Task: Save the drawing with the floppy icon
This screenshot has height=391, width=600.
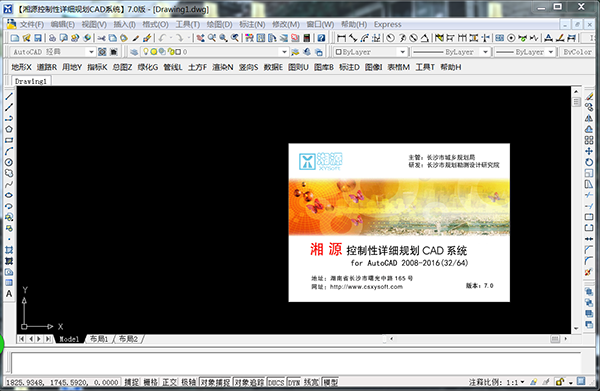Action: click(38, 38)
